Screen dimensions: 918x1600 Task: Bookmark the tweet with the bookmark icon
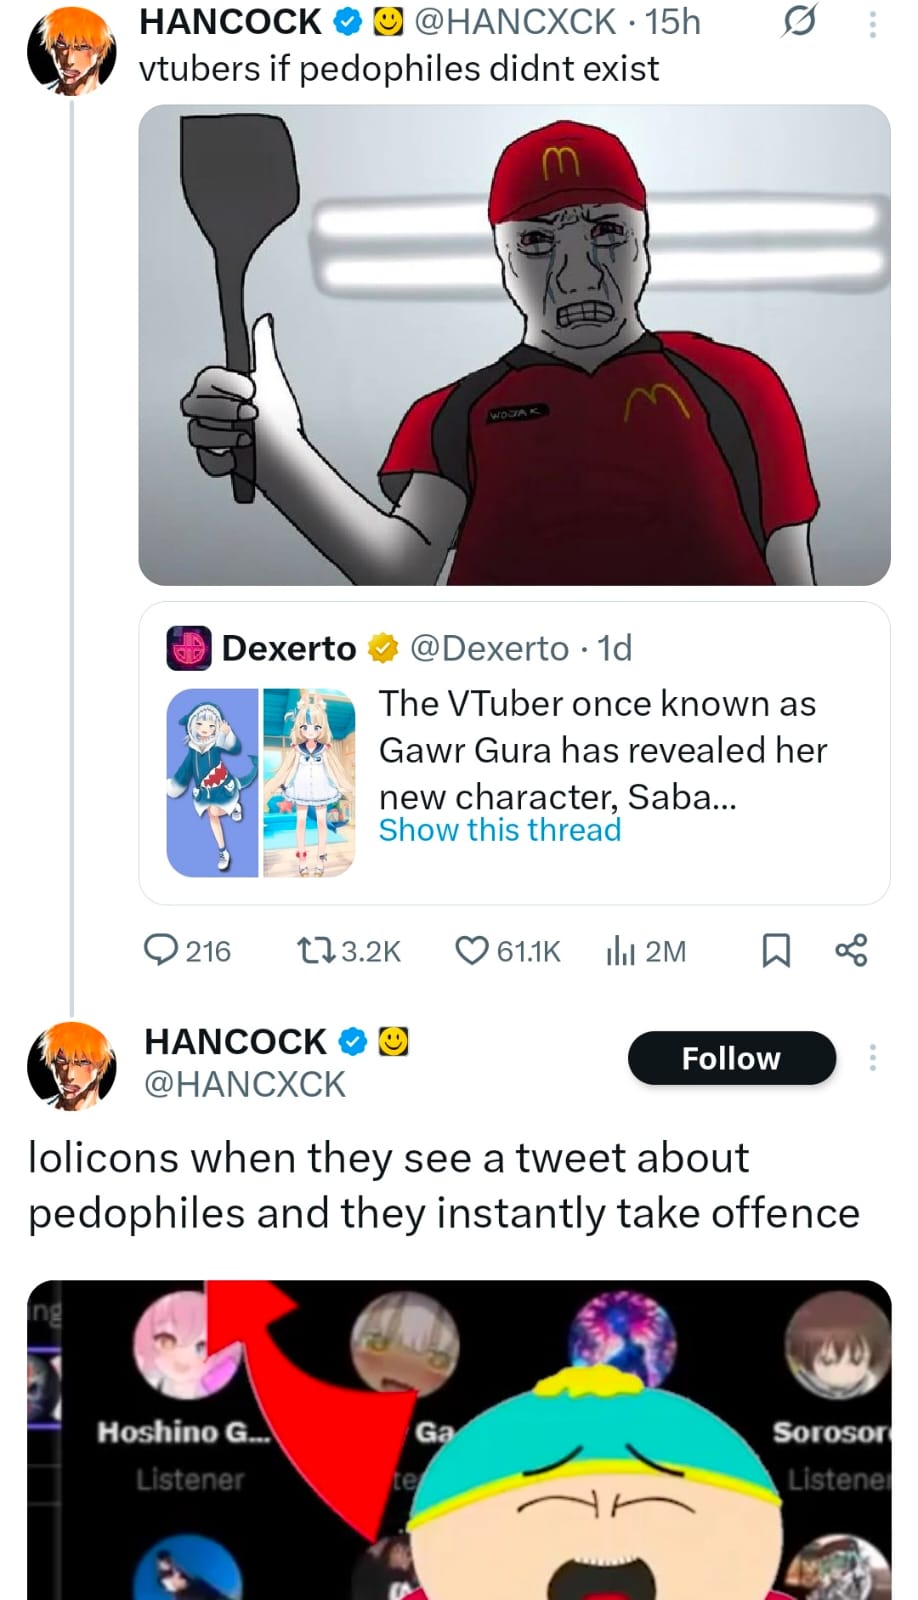coord(776,950)
